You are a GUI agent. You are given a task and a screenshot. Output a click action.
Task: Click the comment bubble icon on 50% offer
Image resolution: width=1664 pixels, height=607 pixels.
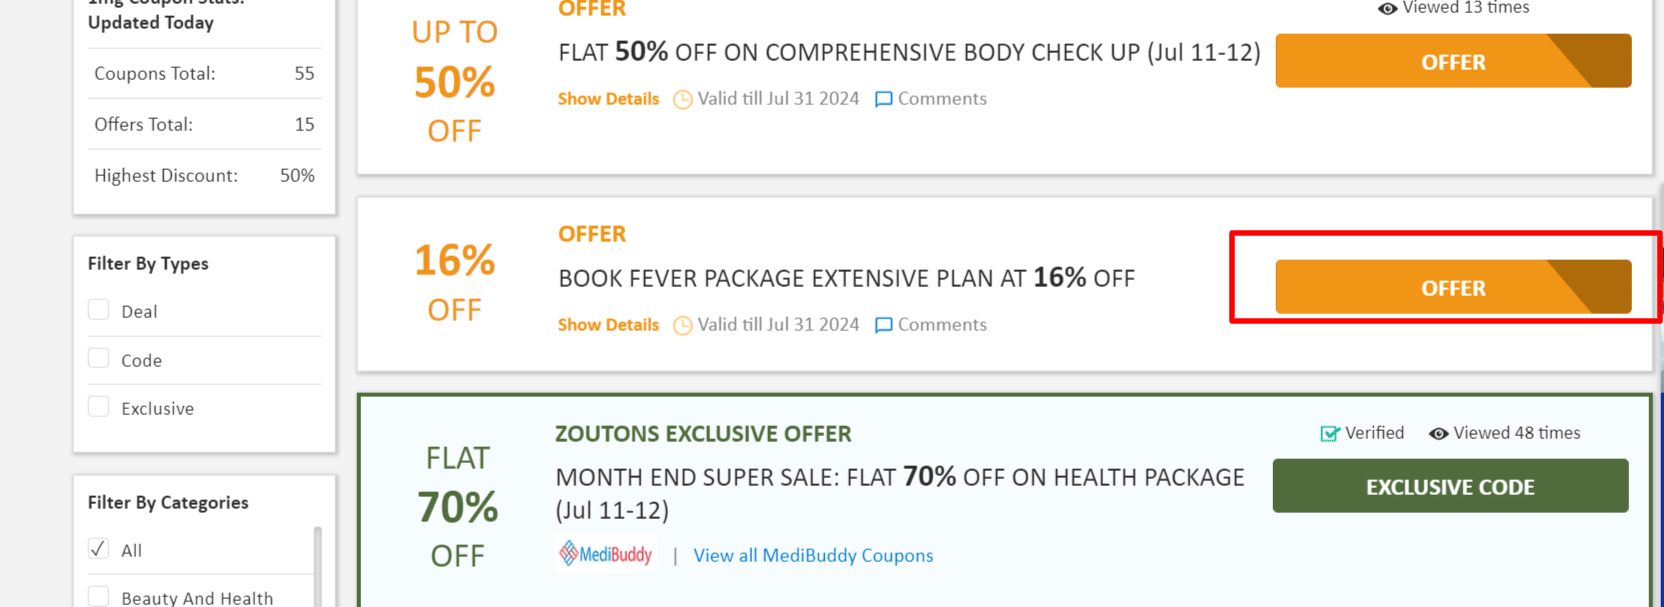pos(883,99)
